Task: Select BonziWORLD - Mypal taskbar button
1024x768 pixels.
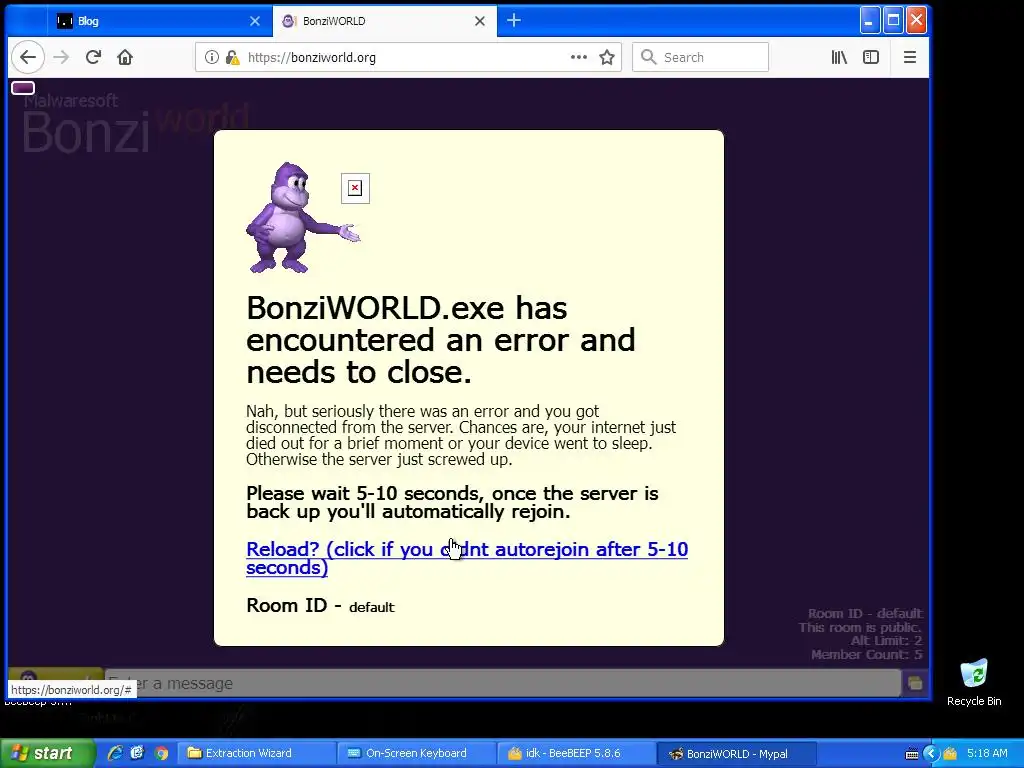Action: tap(737, 753)
